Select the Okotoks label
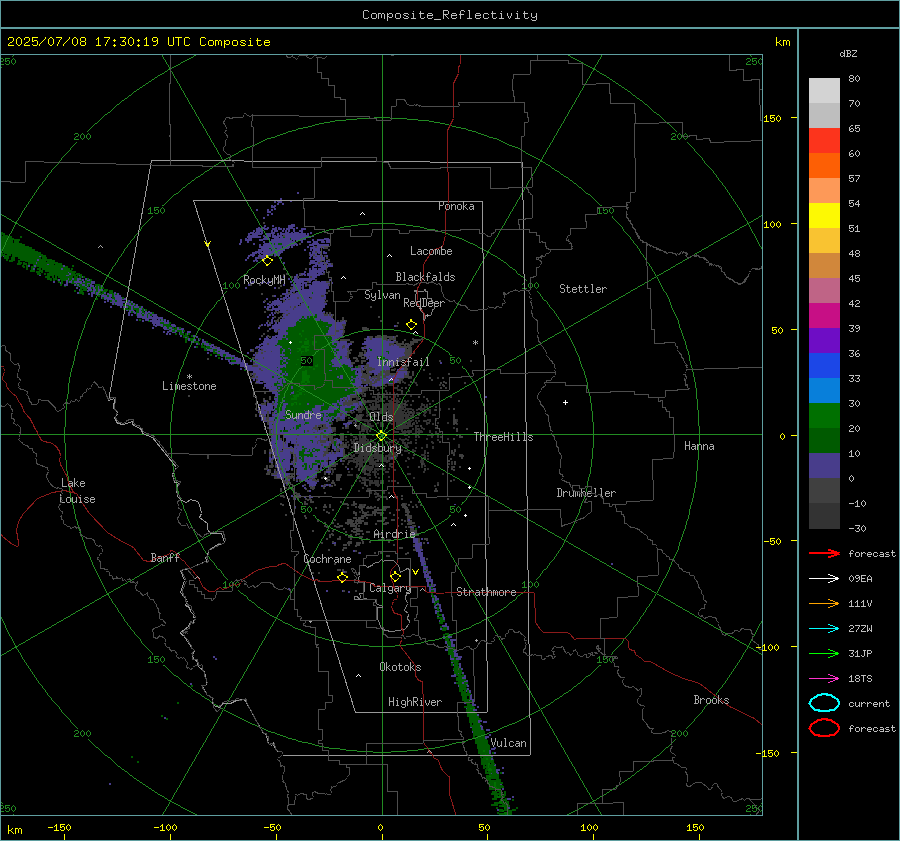The width and height of the screenshot is (900, 841). pos(400,667)
